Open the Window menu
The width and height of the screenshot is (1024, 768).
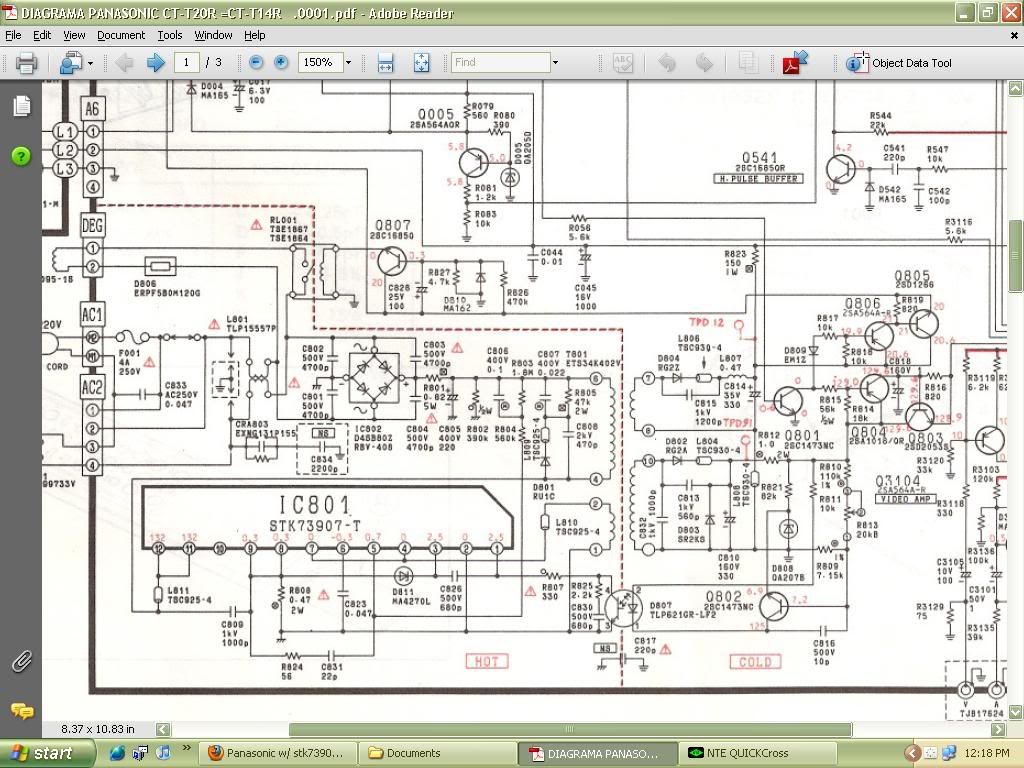point(213,35)
